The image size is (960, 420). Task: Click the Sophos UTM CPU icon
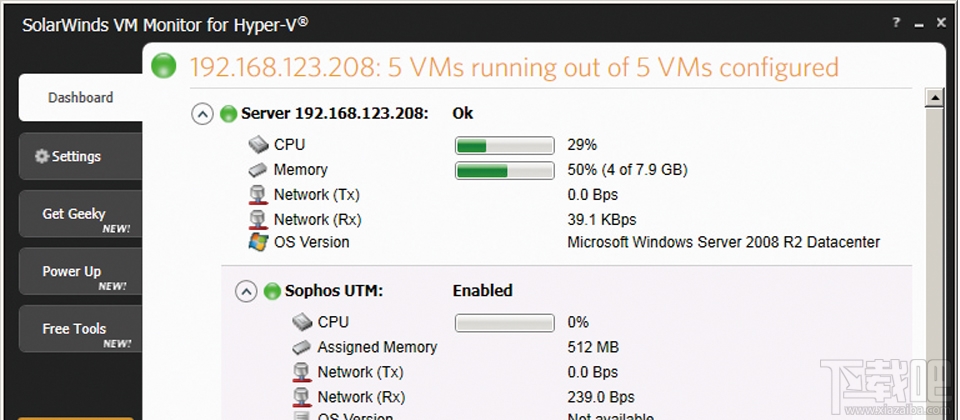pyautogui.click(x=302, y=322)
